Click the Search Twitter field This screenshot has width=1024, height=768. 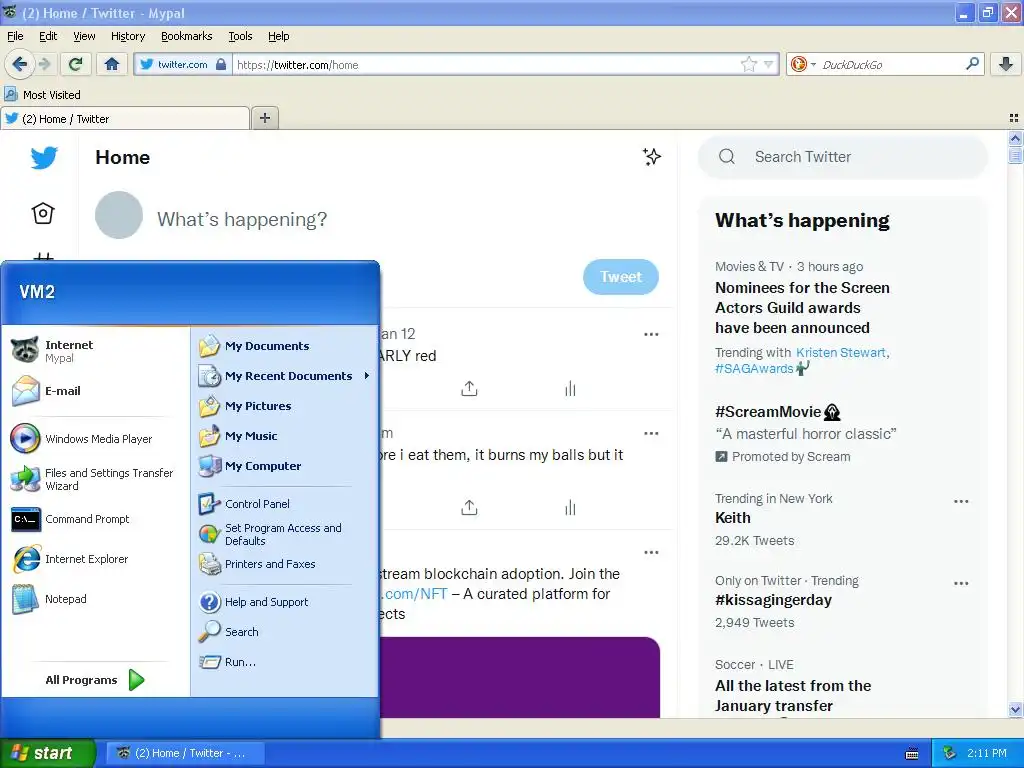point(842,157)
